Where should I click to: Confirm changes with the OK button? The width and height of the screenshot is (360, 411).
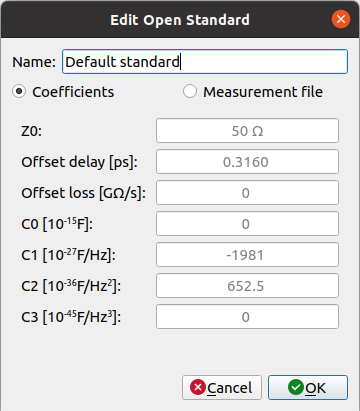click(308, 387)
